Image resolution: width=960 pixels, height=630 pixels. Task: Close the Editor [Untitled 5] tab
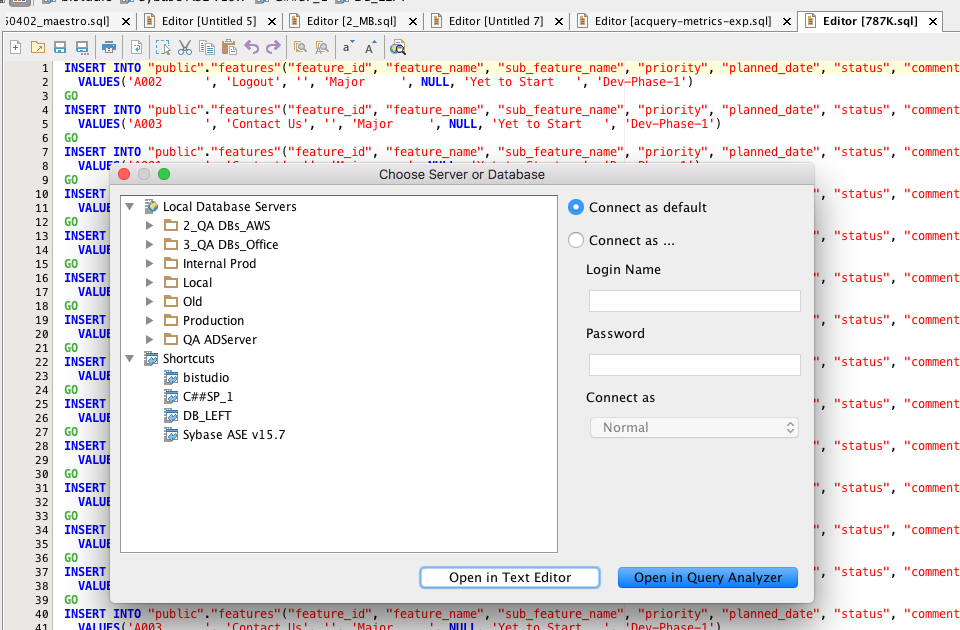point(272,21)
